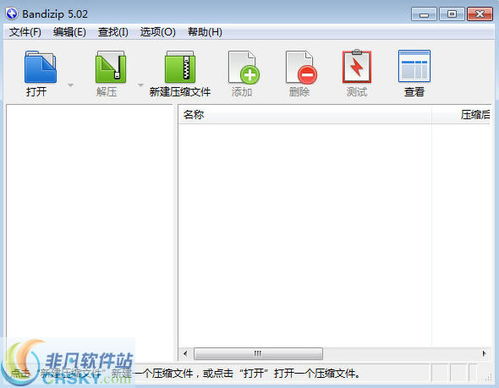The image size is (499, 388).
Task: Expand the dropdown arrow beside 解压
Action: tap(140, 85)
